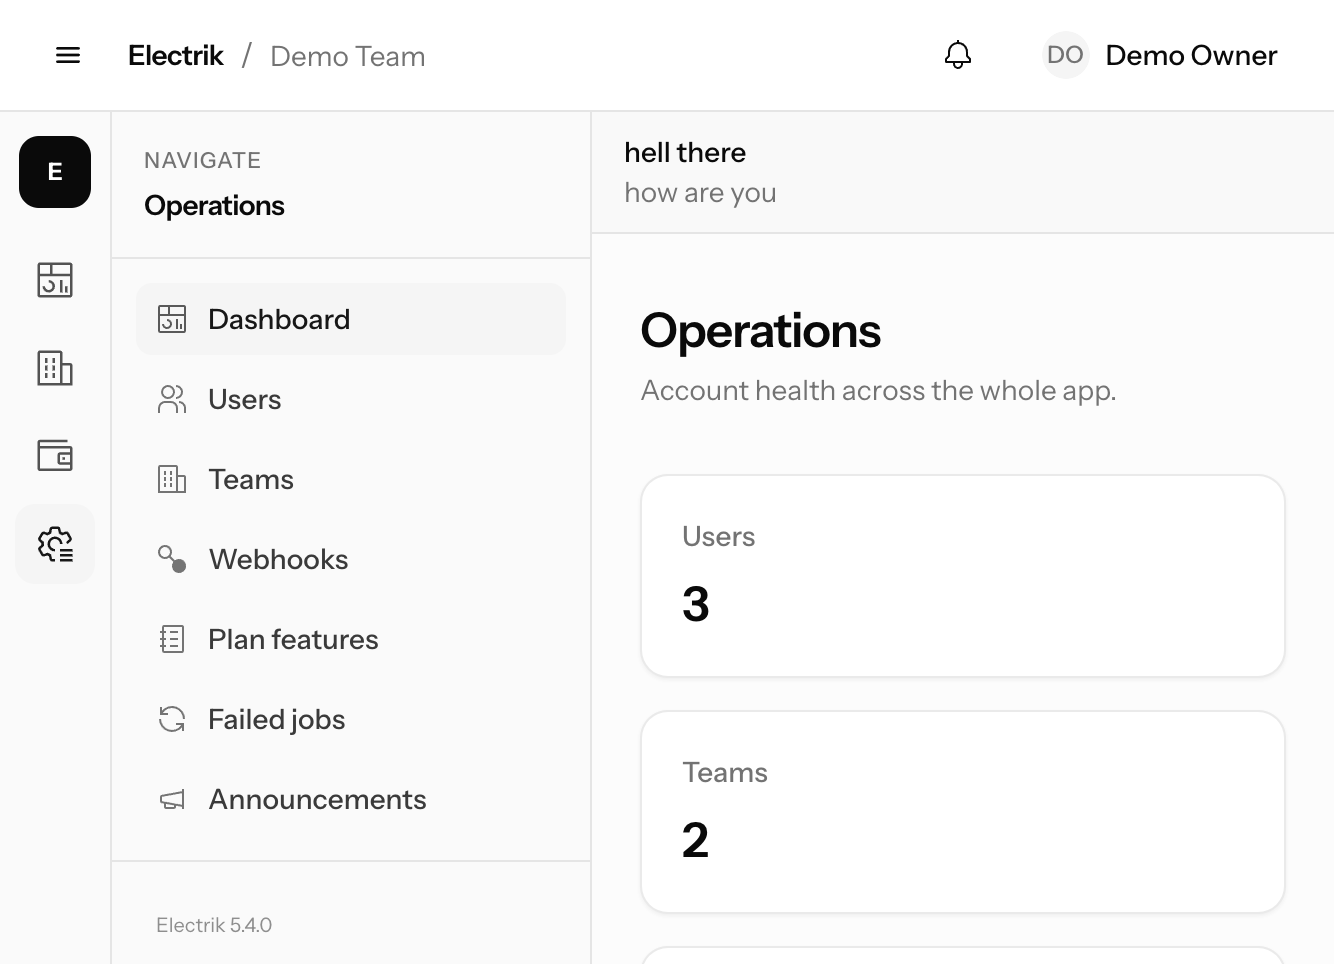Screen dimensions: 1334x964
Task: Click the Plan features notebook icon
Action: pyautogui.click(x=172, y=639)
